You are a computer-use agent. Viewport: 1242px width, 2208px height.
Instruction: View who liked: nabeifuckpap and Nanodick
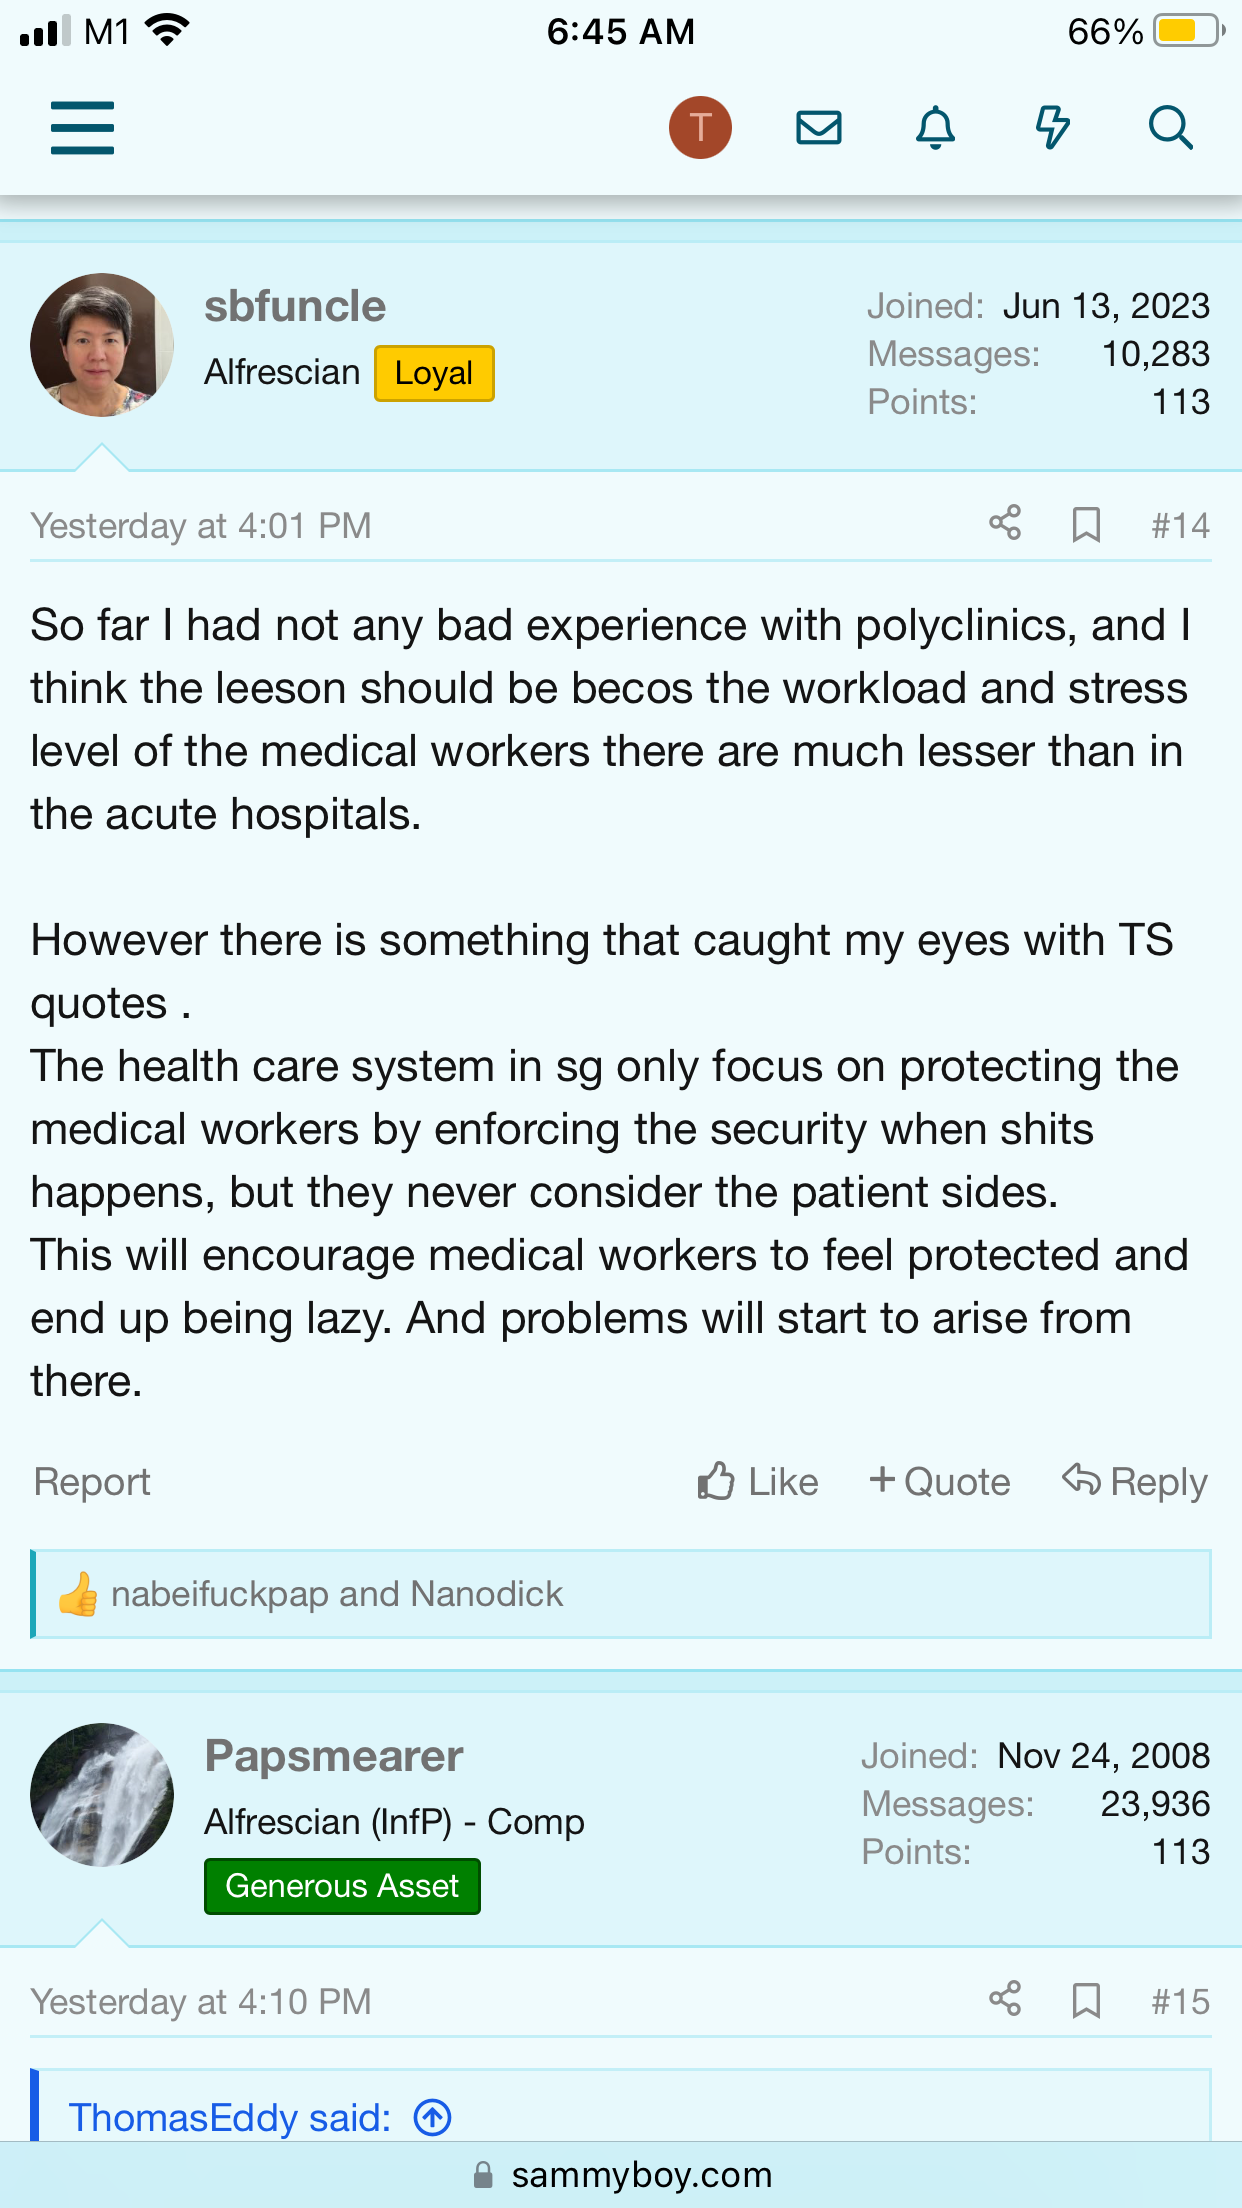tap(337, 1594)
